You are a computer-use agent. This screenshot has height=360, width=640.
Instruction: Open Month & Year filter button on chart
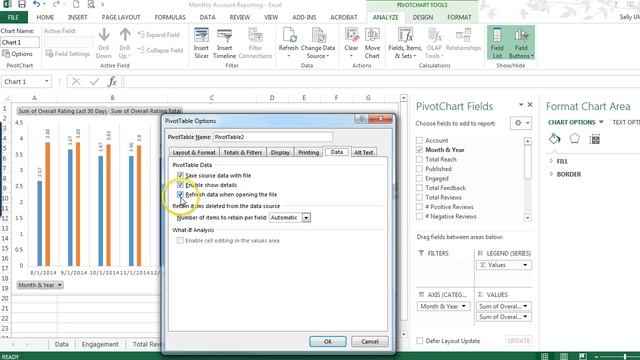pos(40,285)
